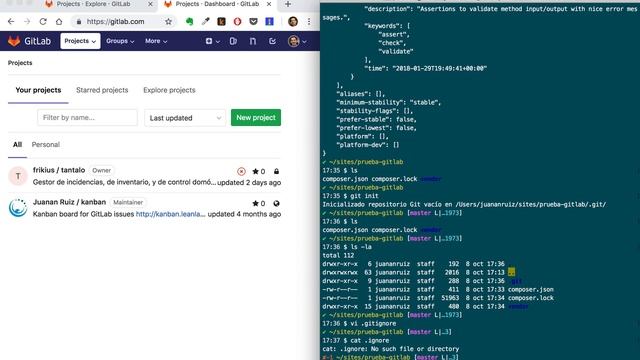The width and height of the screenshot is (640, 360).
Task: Open the tantalo project avatar
Action: click(18, 176)
